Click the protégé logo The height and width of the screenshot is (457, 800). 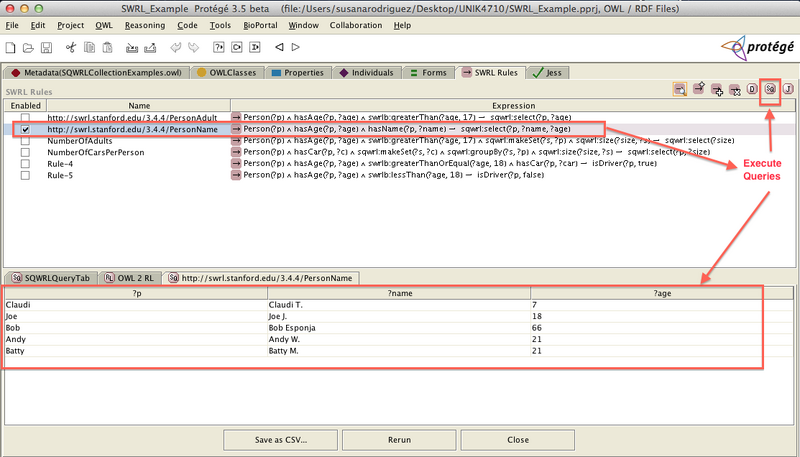(x=758, y=47)
